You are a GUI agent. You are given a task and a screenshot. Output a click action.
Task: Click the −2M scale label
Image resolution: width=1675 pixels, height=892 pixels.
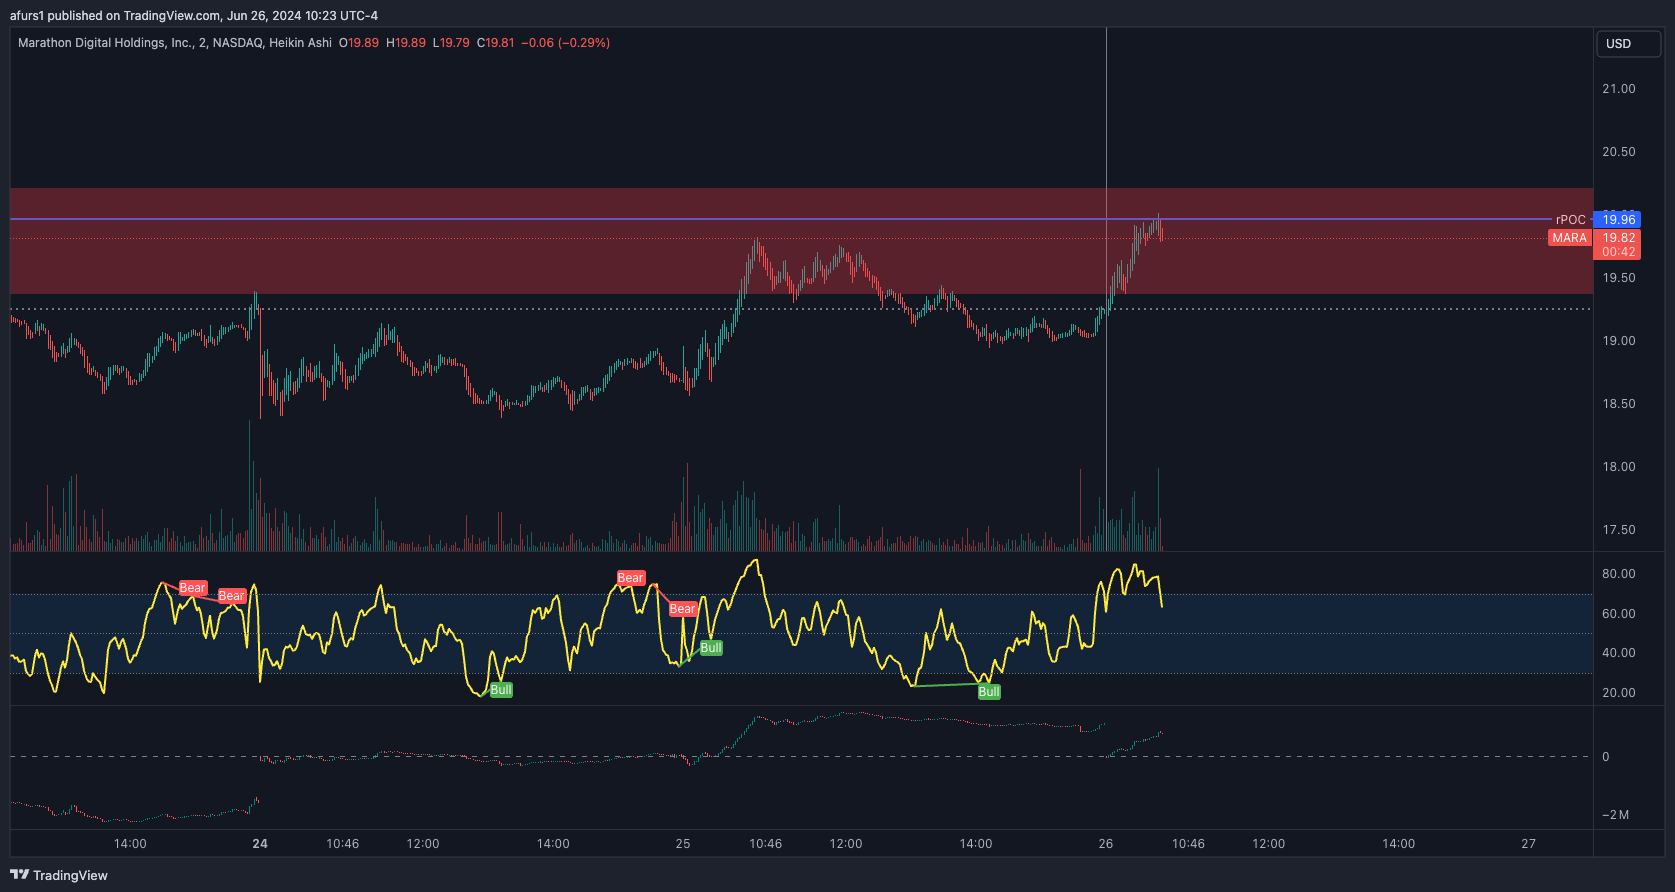(1616, 815)
